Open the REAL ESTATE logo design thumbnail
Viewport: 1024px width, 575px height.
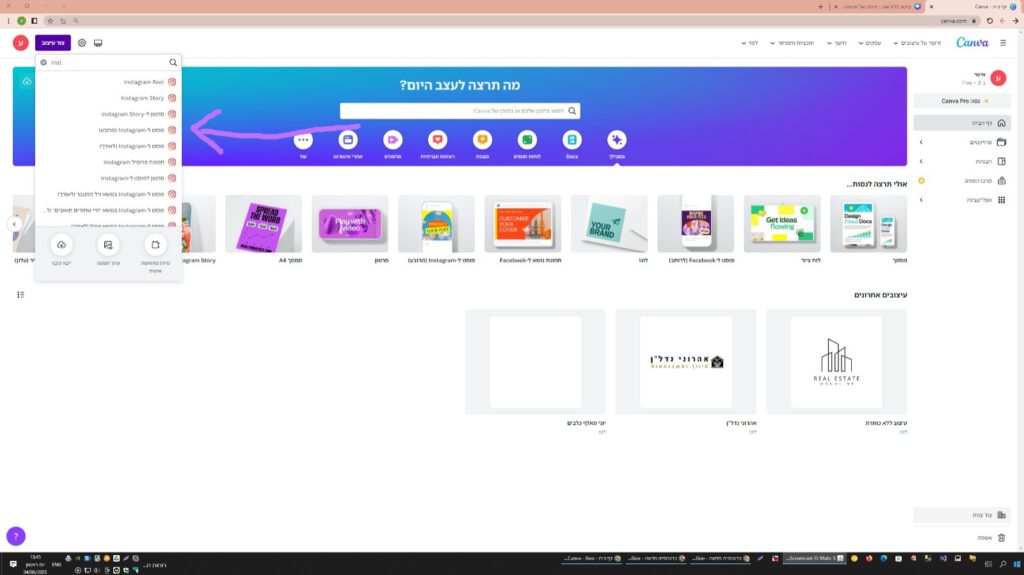tap(837, 362)
